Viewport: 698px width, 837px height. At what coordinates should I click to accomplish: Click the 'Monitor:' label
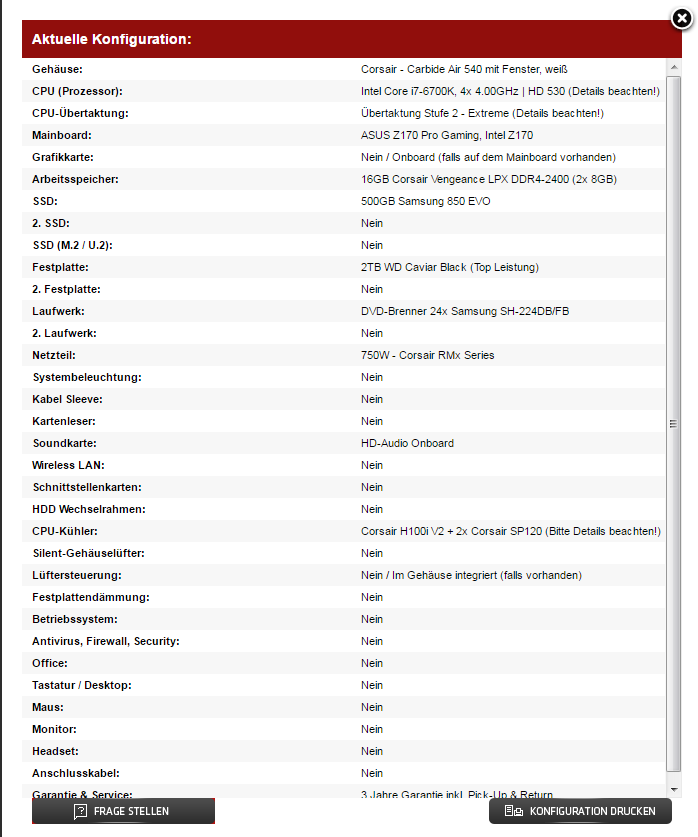click(x=54, y=729)
